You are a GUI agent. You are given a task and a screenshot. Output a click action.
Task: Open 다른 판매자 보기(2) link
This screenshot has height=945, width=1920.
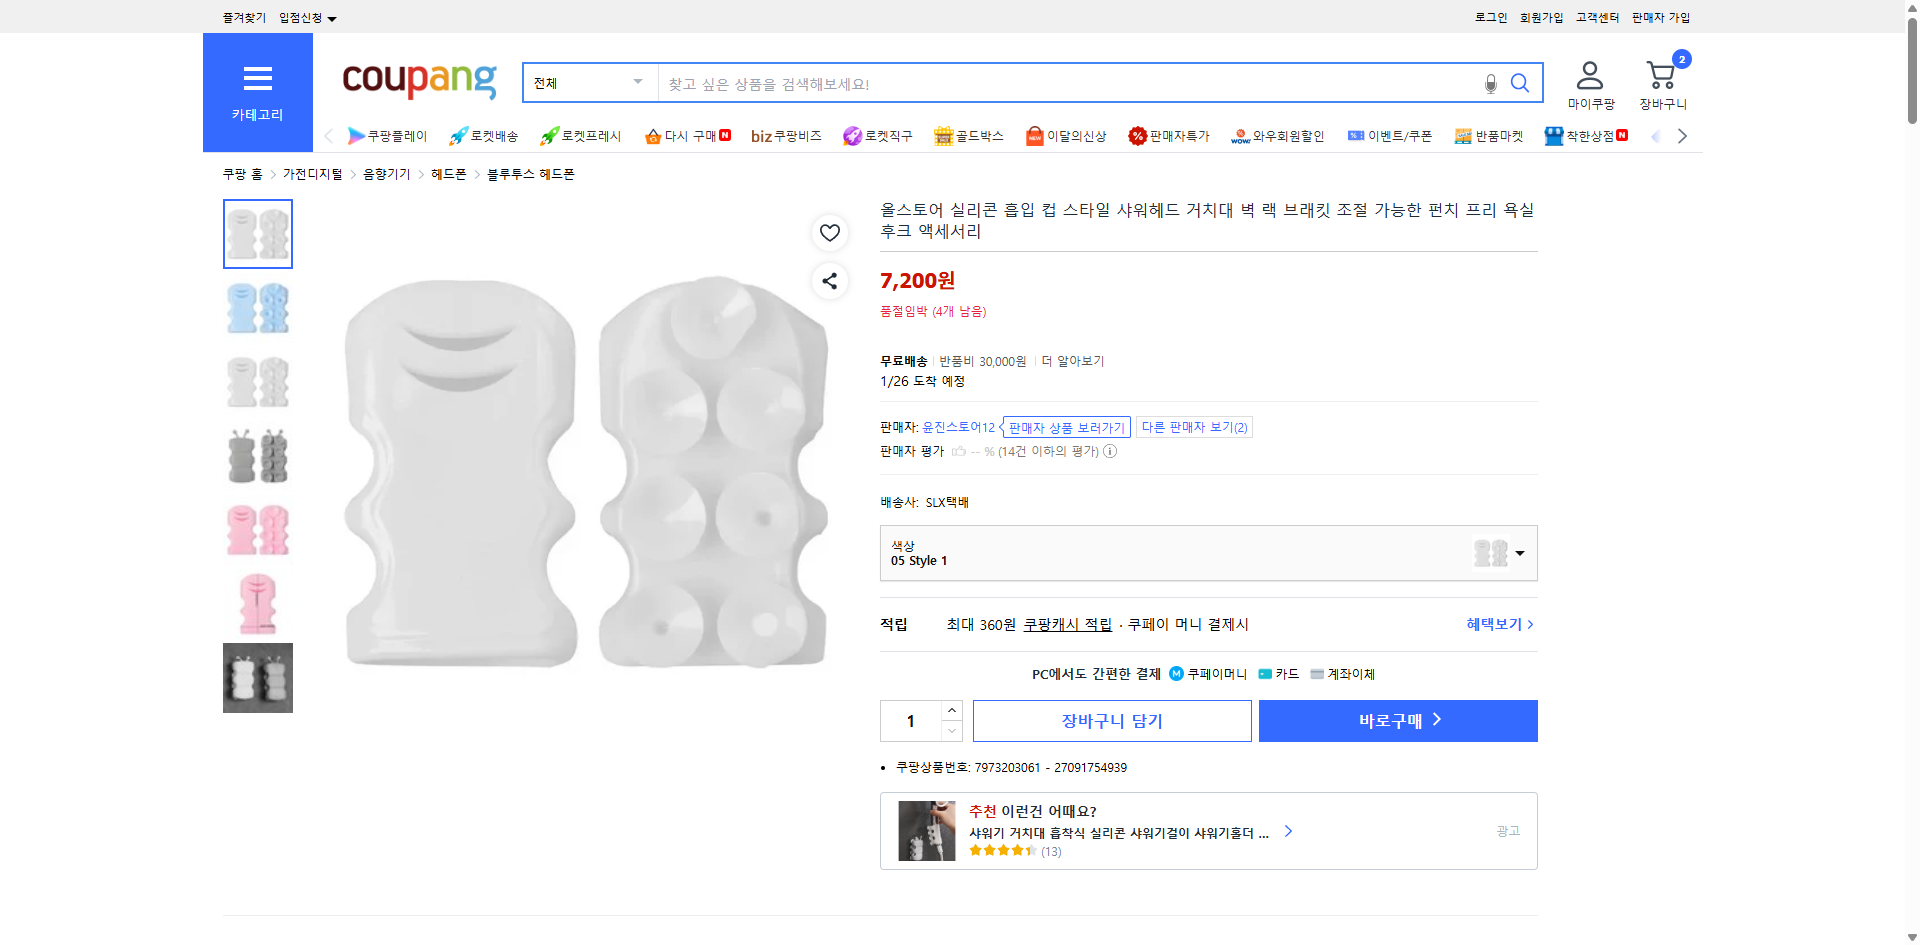(1194, 427)
